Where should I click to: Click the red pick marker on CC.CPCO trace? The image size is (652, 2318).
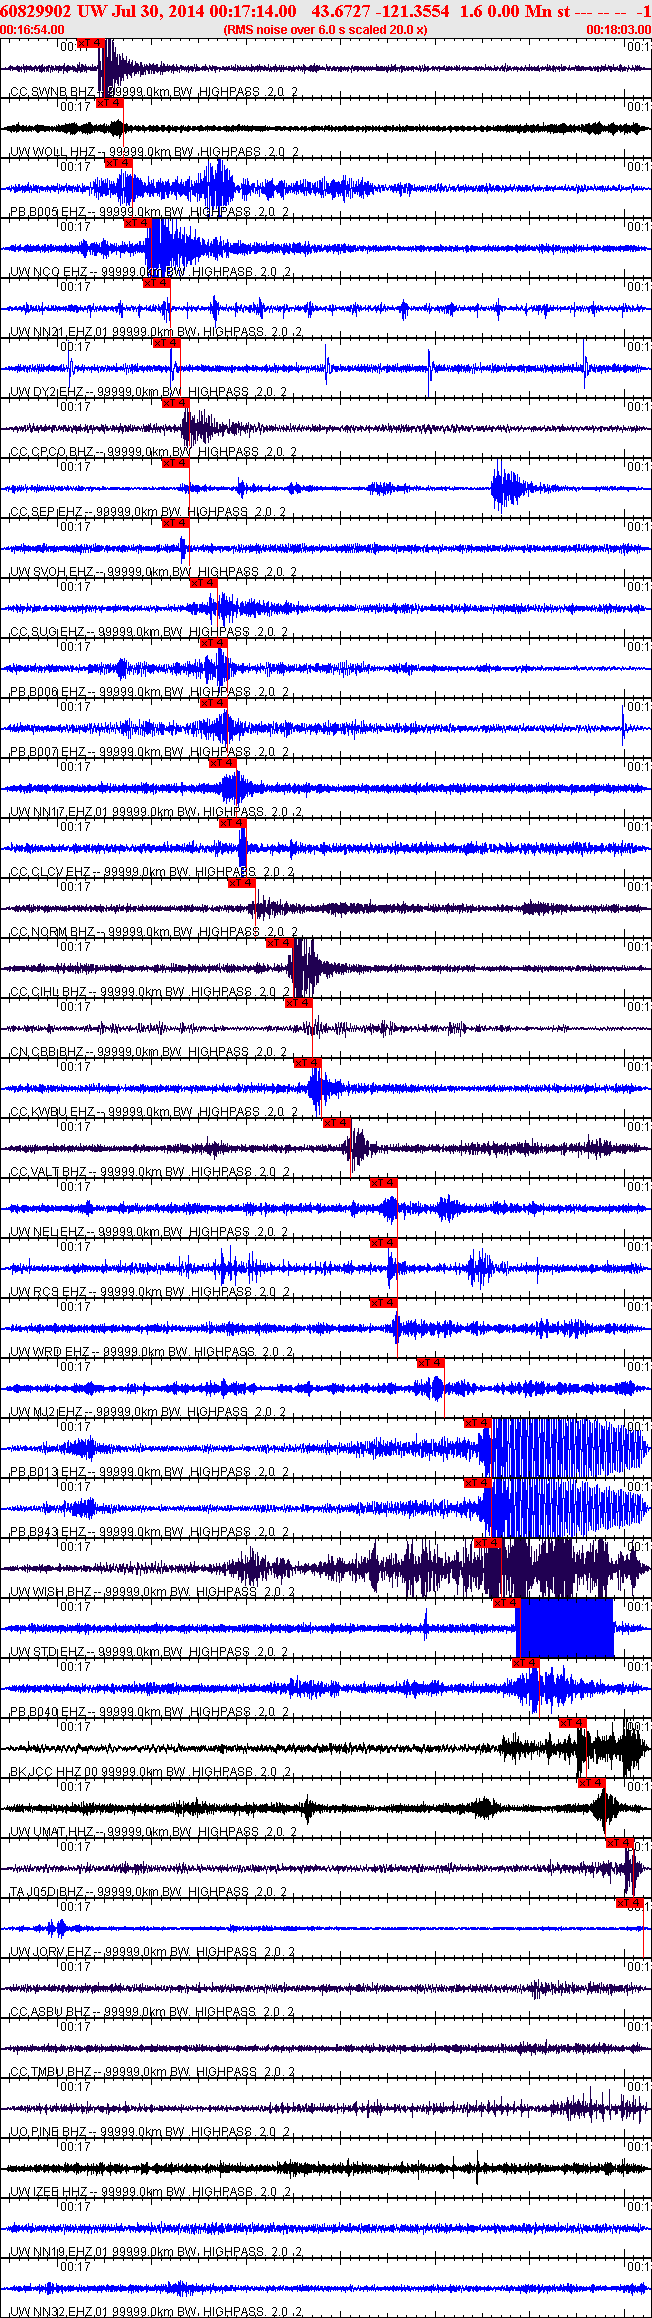(x=176, y=403)
